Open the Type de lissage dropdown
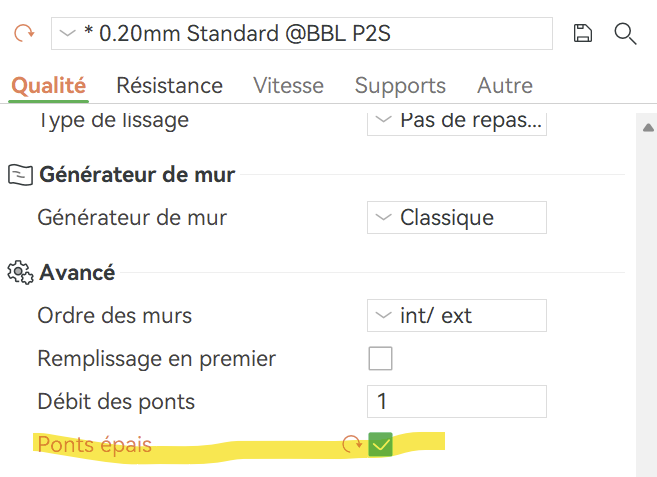 [x=456, y=121]
